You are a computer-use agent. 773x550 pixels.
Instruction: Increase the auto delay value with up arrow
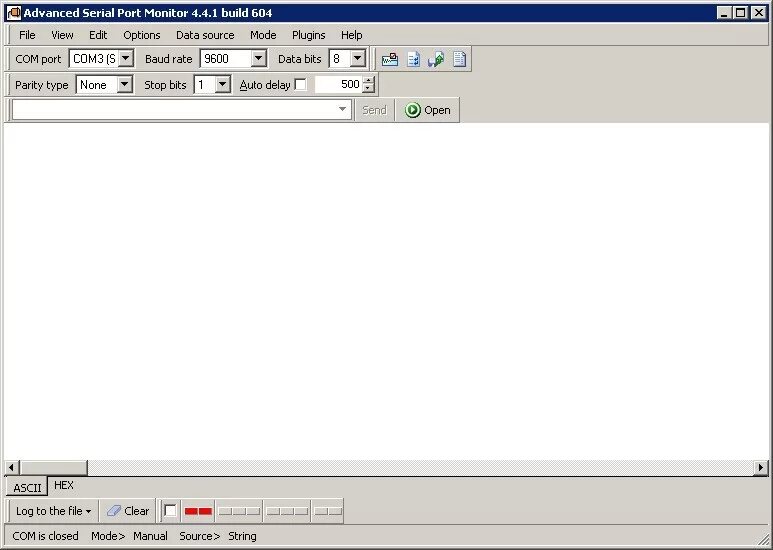coord(368,80)
